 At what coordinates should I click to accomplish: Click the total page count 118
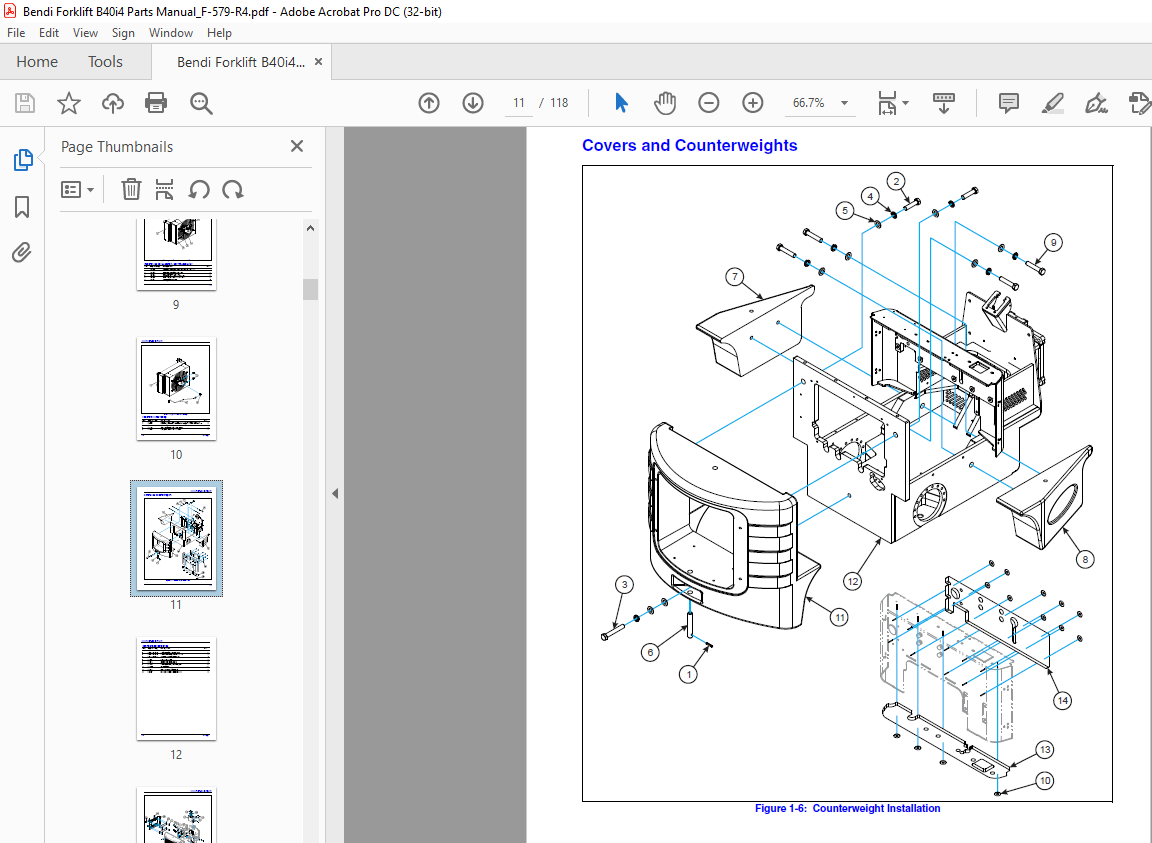coord(559,103)
